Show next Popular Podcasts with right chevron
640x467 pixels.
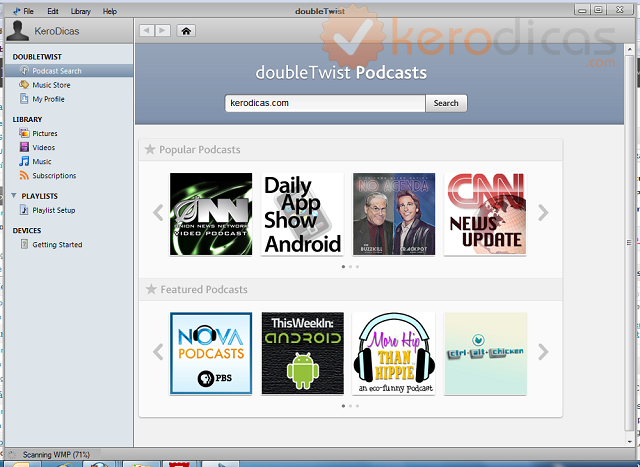(x=543, y=213)
